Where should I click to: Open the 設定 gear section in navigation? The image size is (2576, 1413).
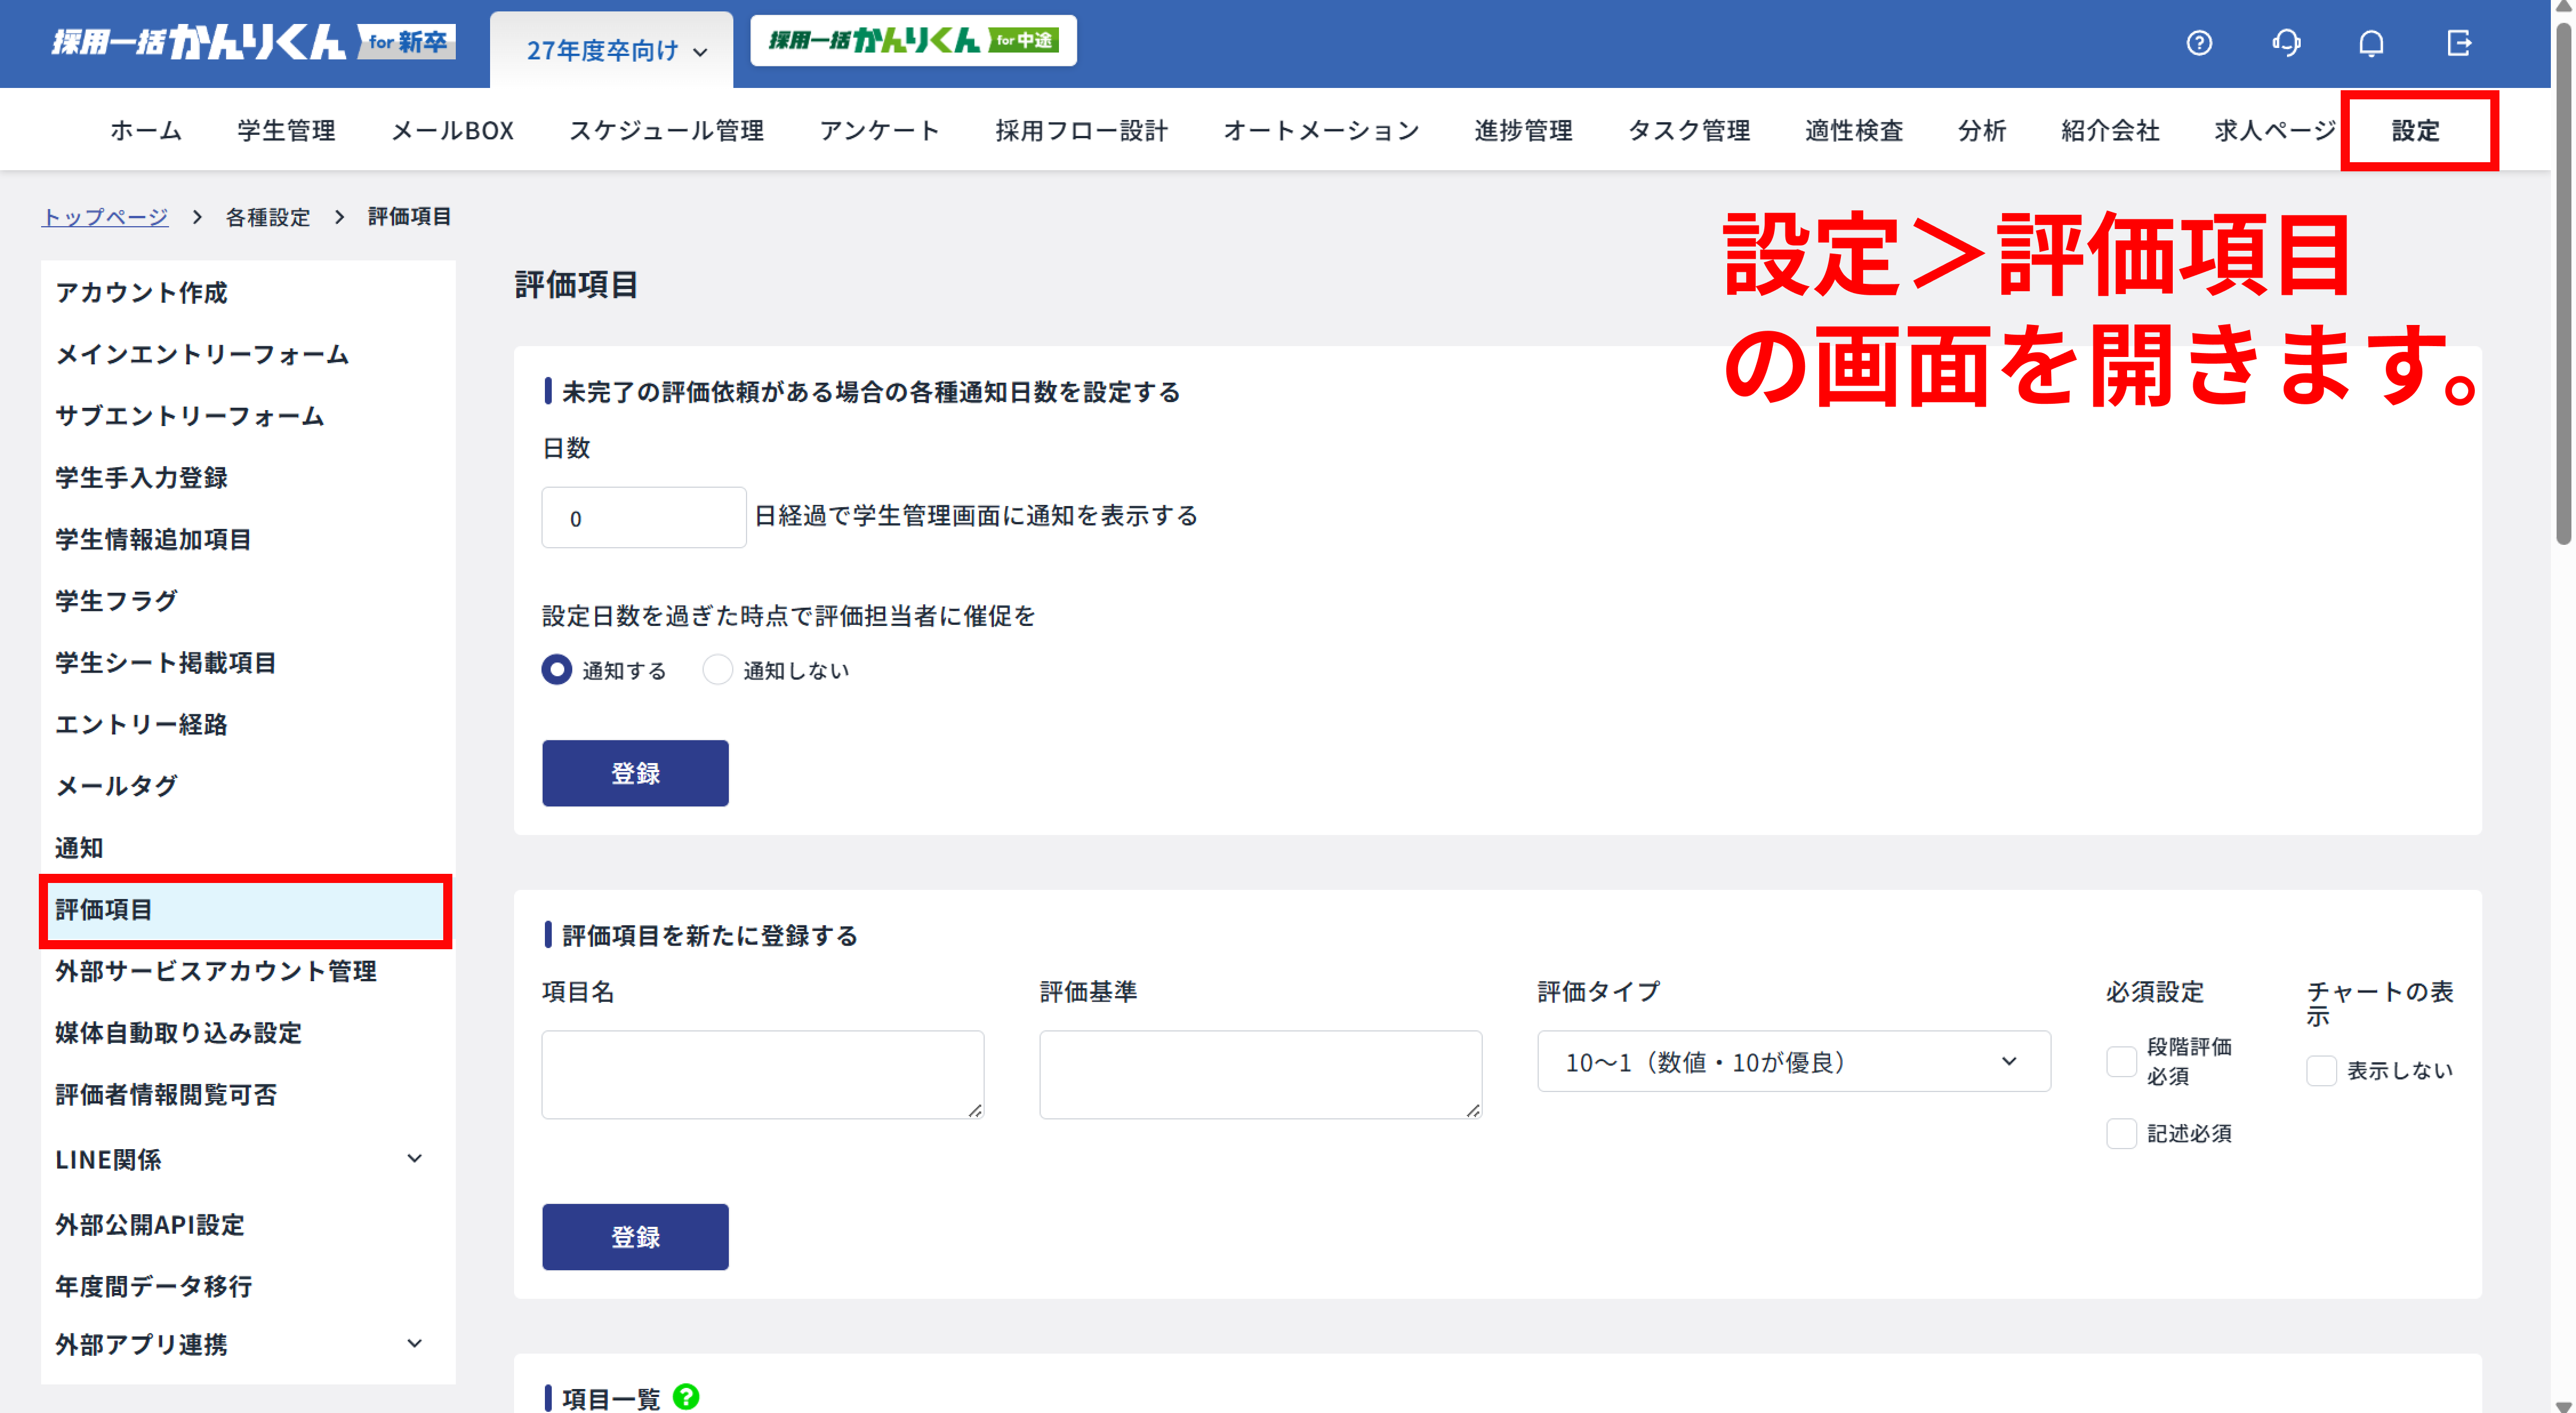2416,129
